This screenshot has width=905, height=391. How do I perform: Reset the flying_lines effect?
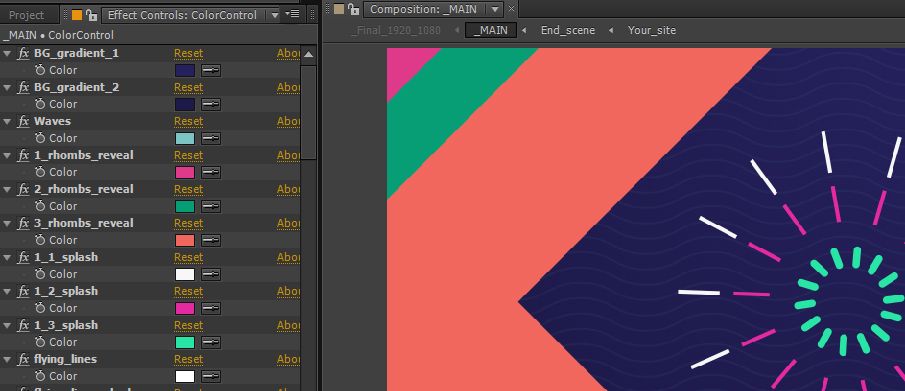(189, 359)
